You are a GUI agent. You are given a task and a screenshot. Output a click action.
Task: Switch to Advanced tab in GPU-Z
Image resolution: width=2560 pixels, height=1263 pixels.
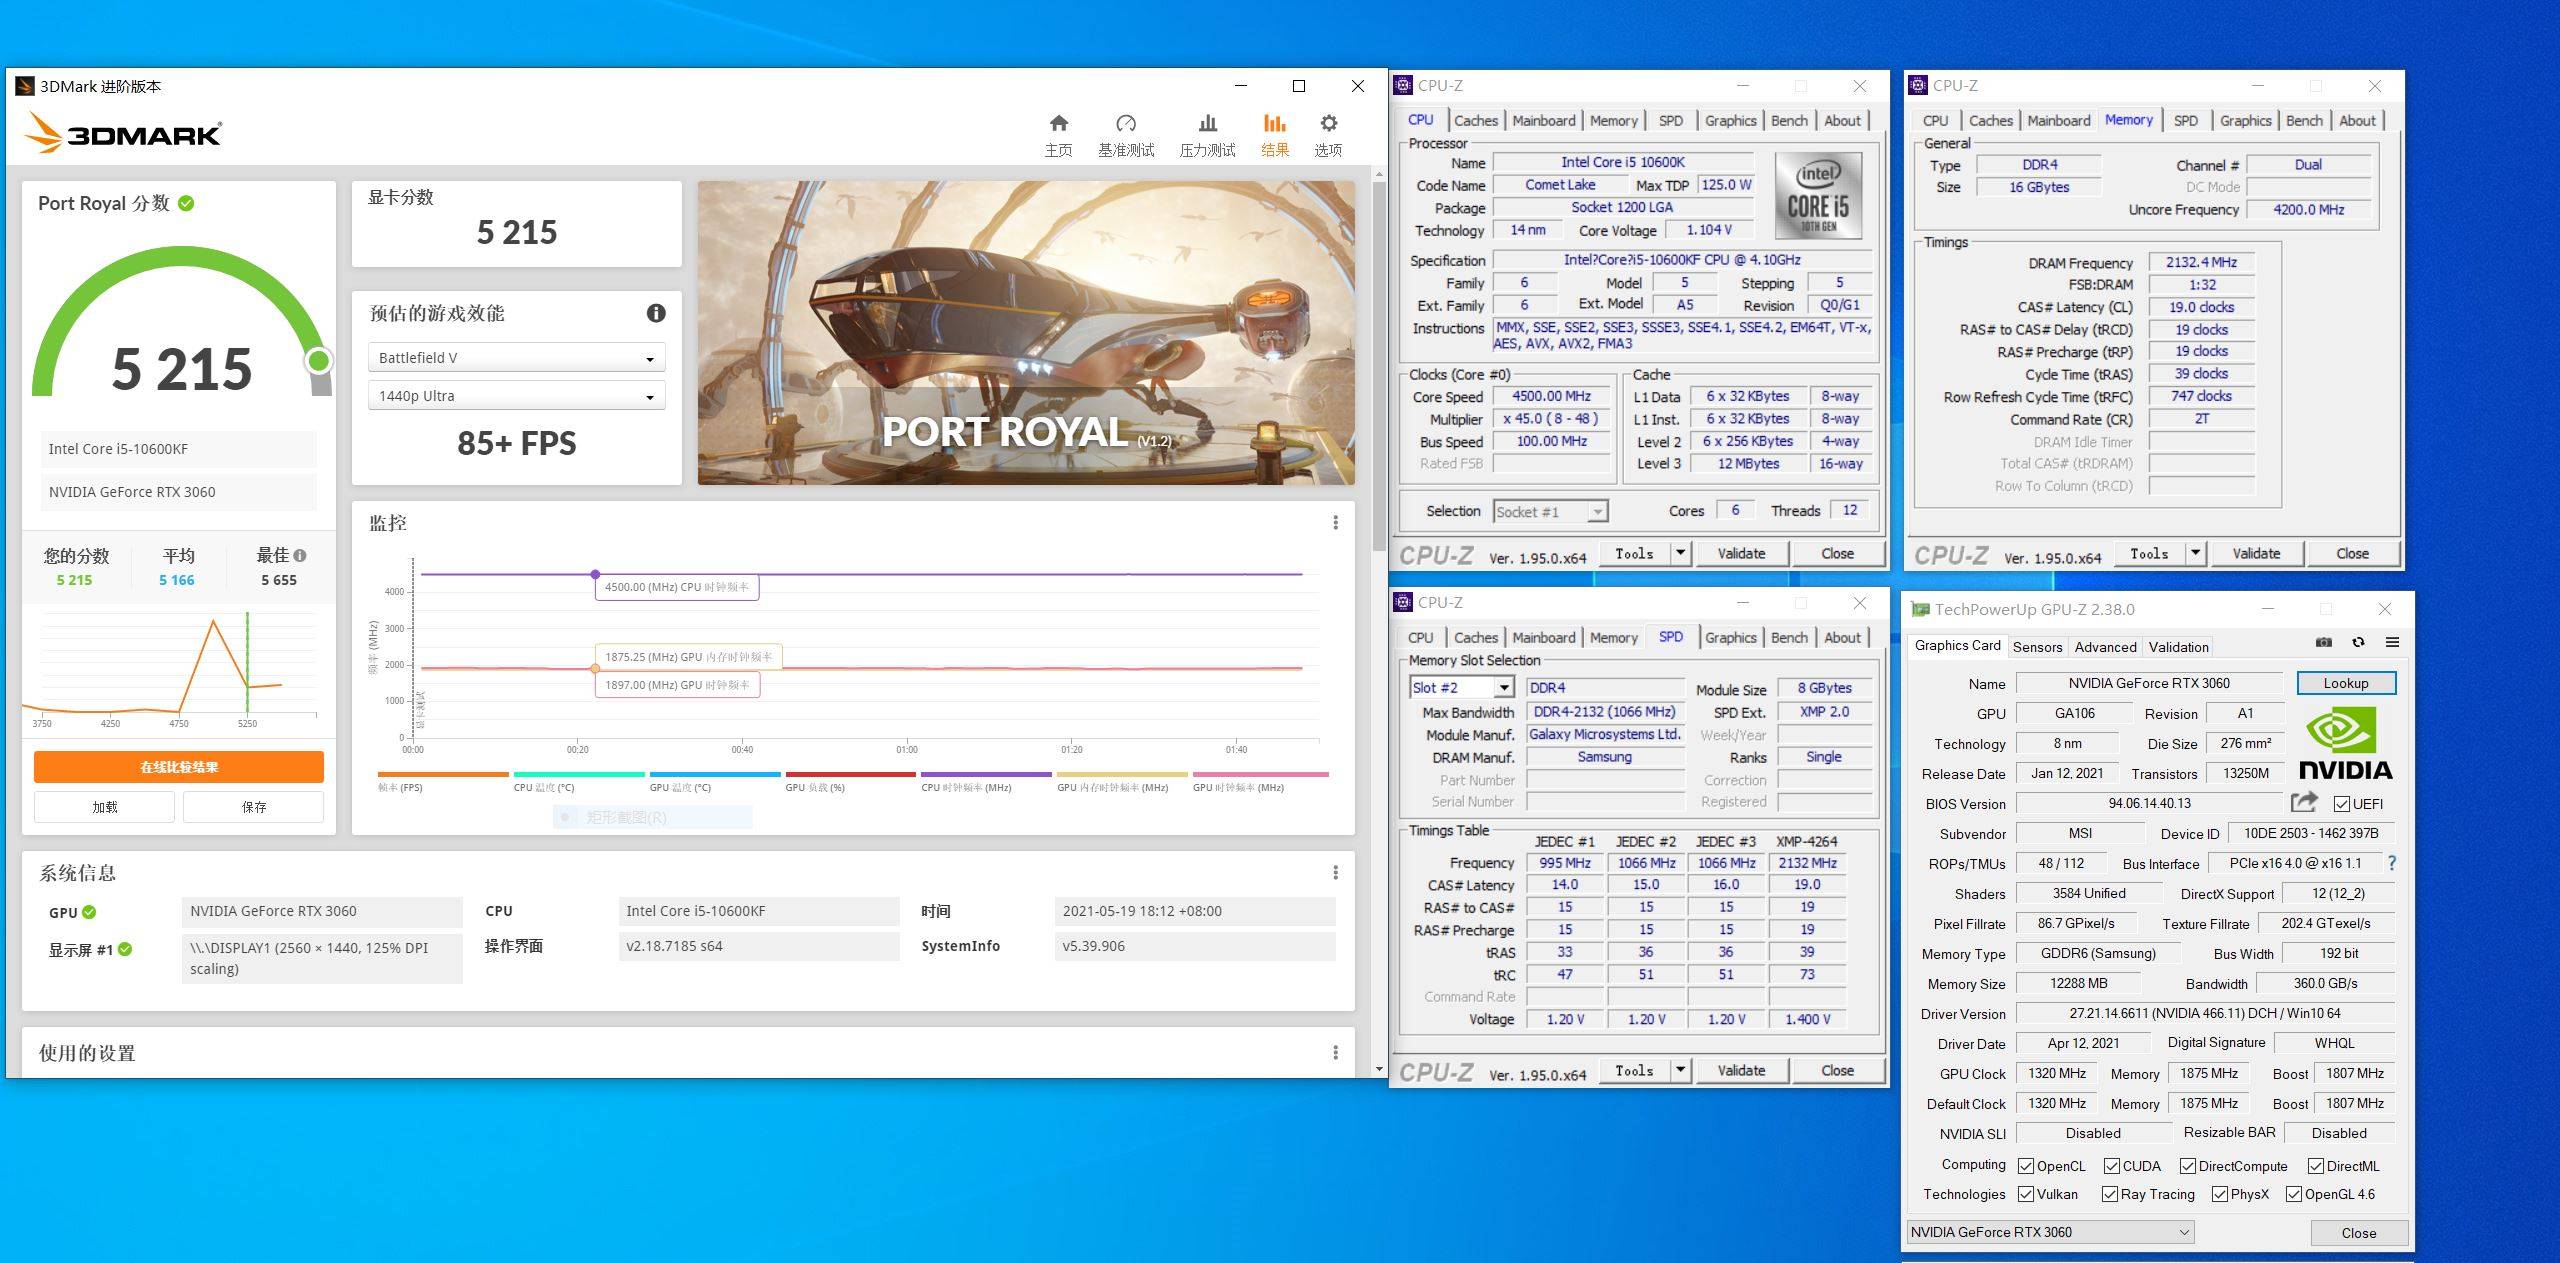tap(2105, 647)
